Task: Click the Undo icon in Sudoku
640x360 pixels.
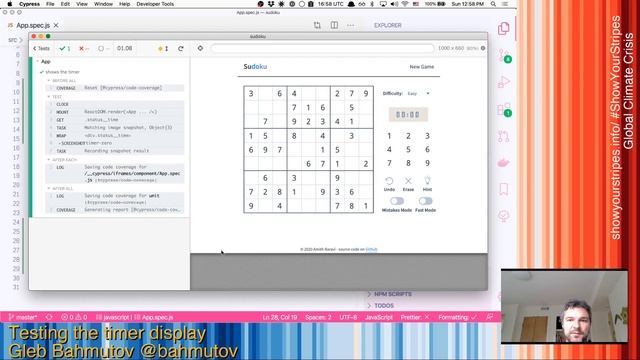Action: [x=389, y=180]
